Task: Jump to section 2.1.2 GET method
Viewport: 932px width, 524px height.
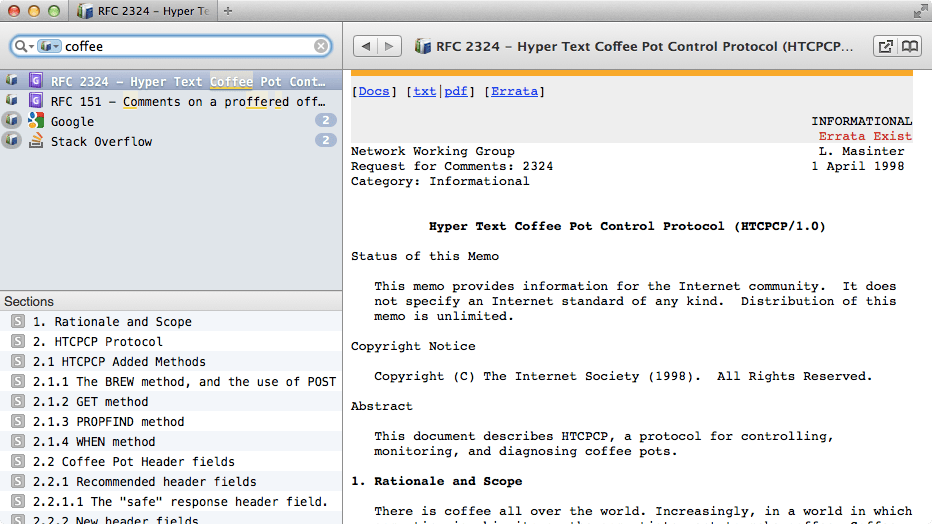Action: 171,402
